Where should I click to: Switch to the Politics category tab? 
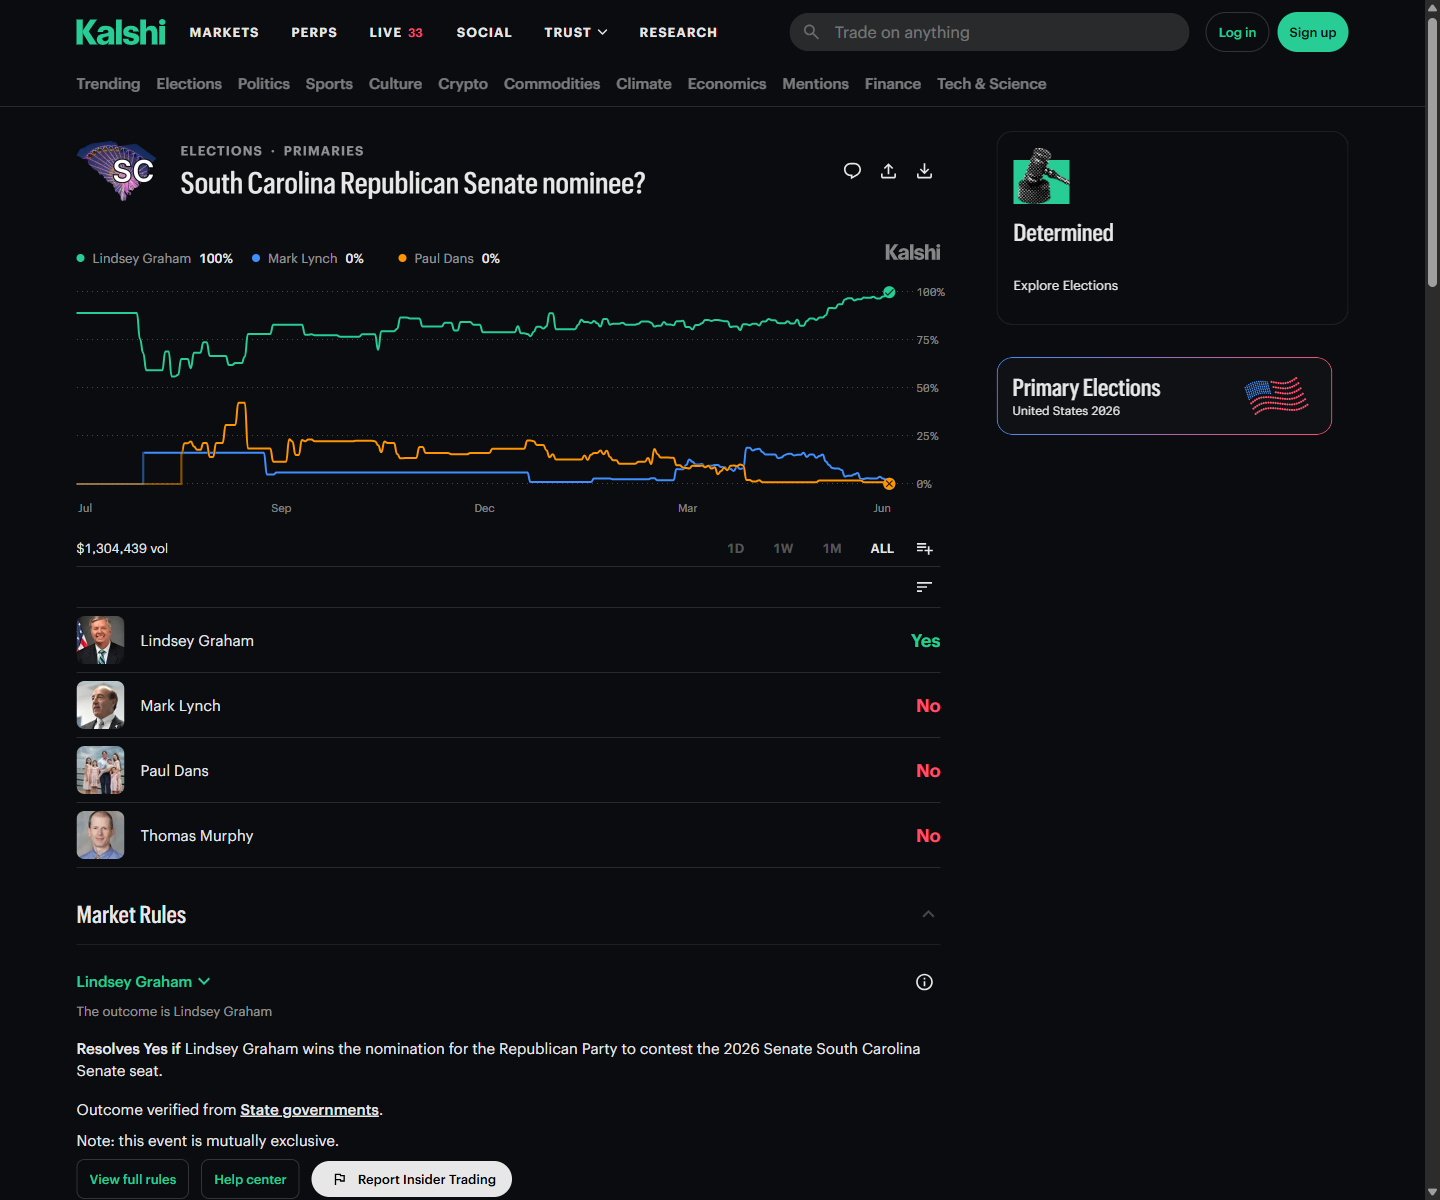[x=264, y=84]
